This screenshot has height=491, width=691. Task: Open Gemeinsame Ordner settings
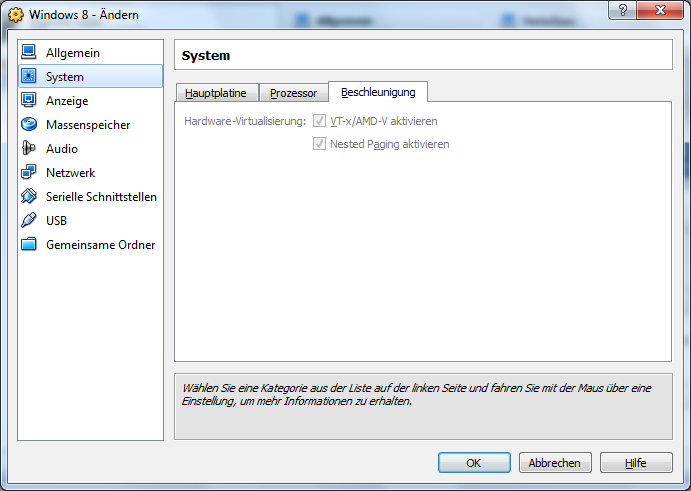(90, 245)
